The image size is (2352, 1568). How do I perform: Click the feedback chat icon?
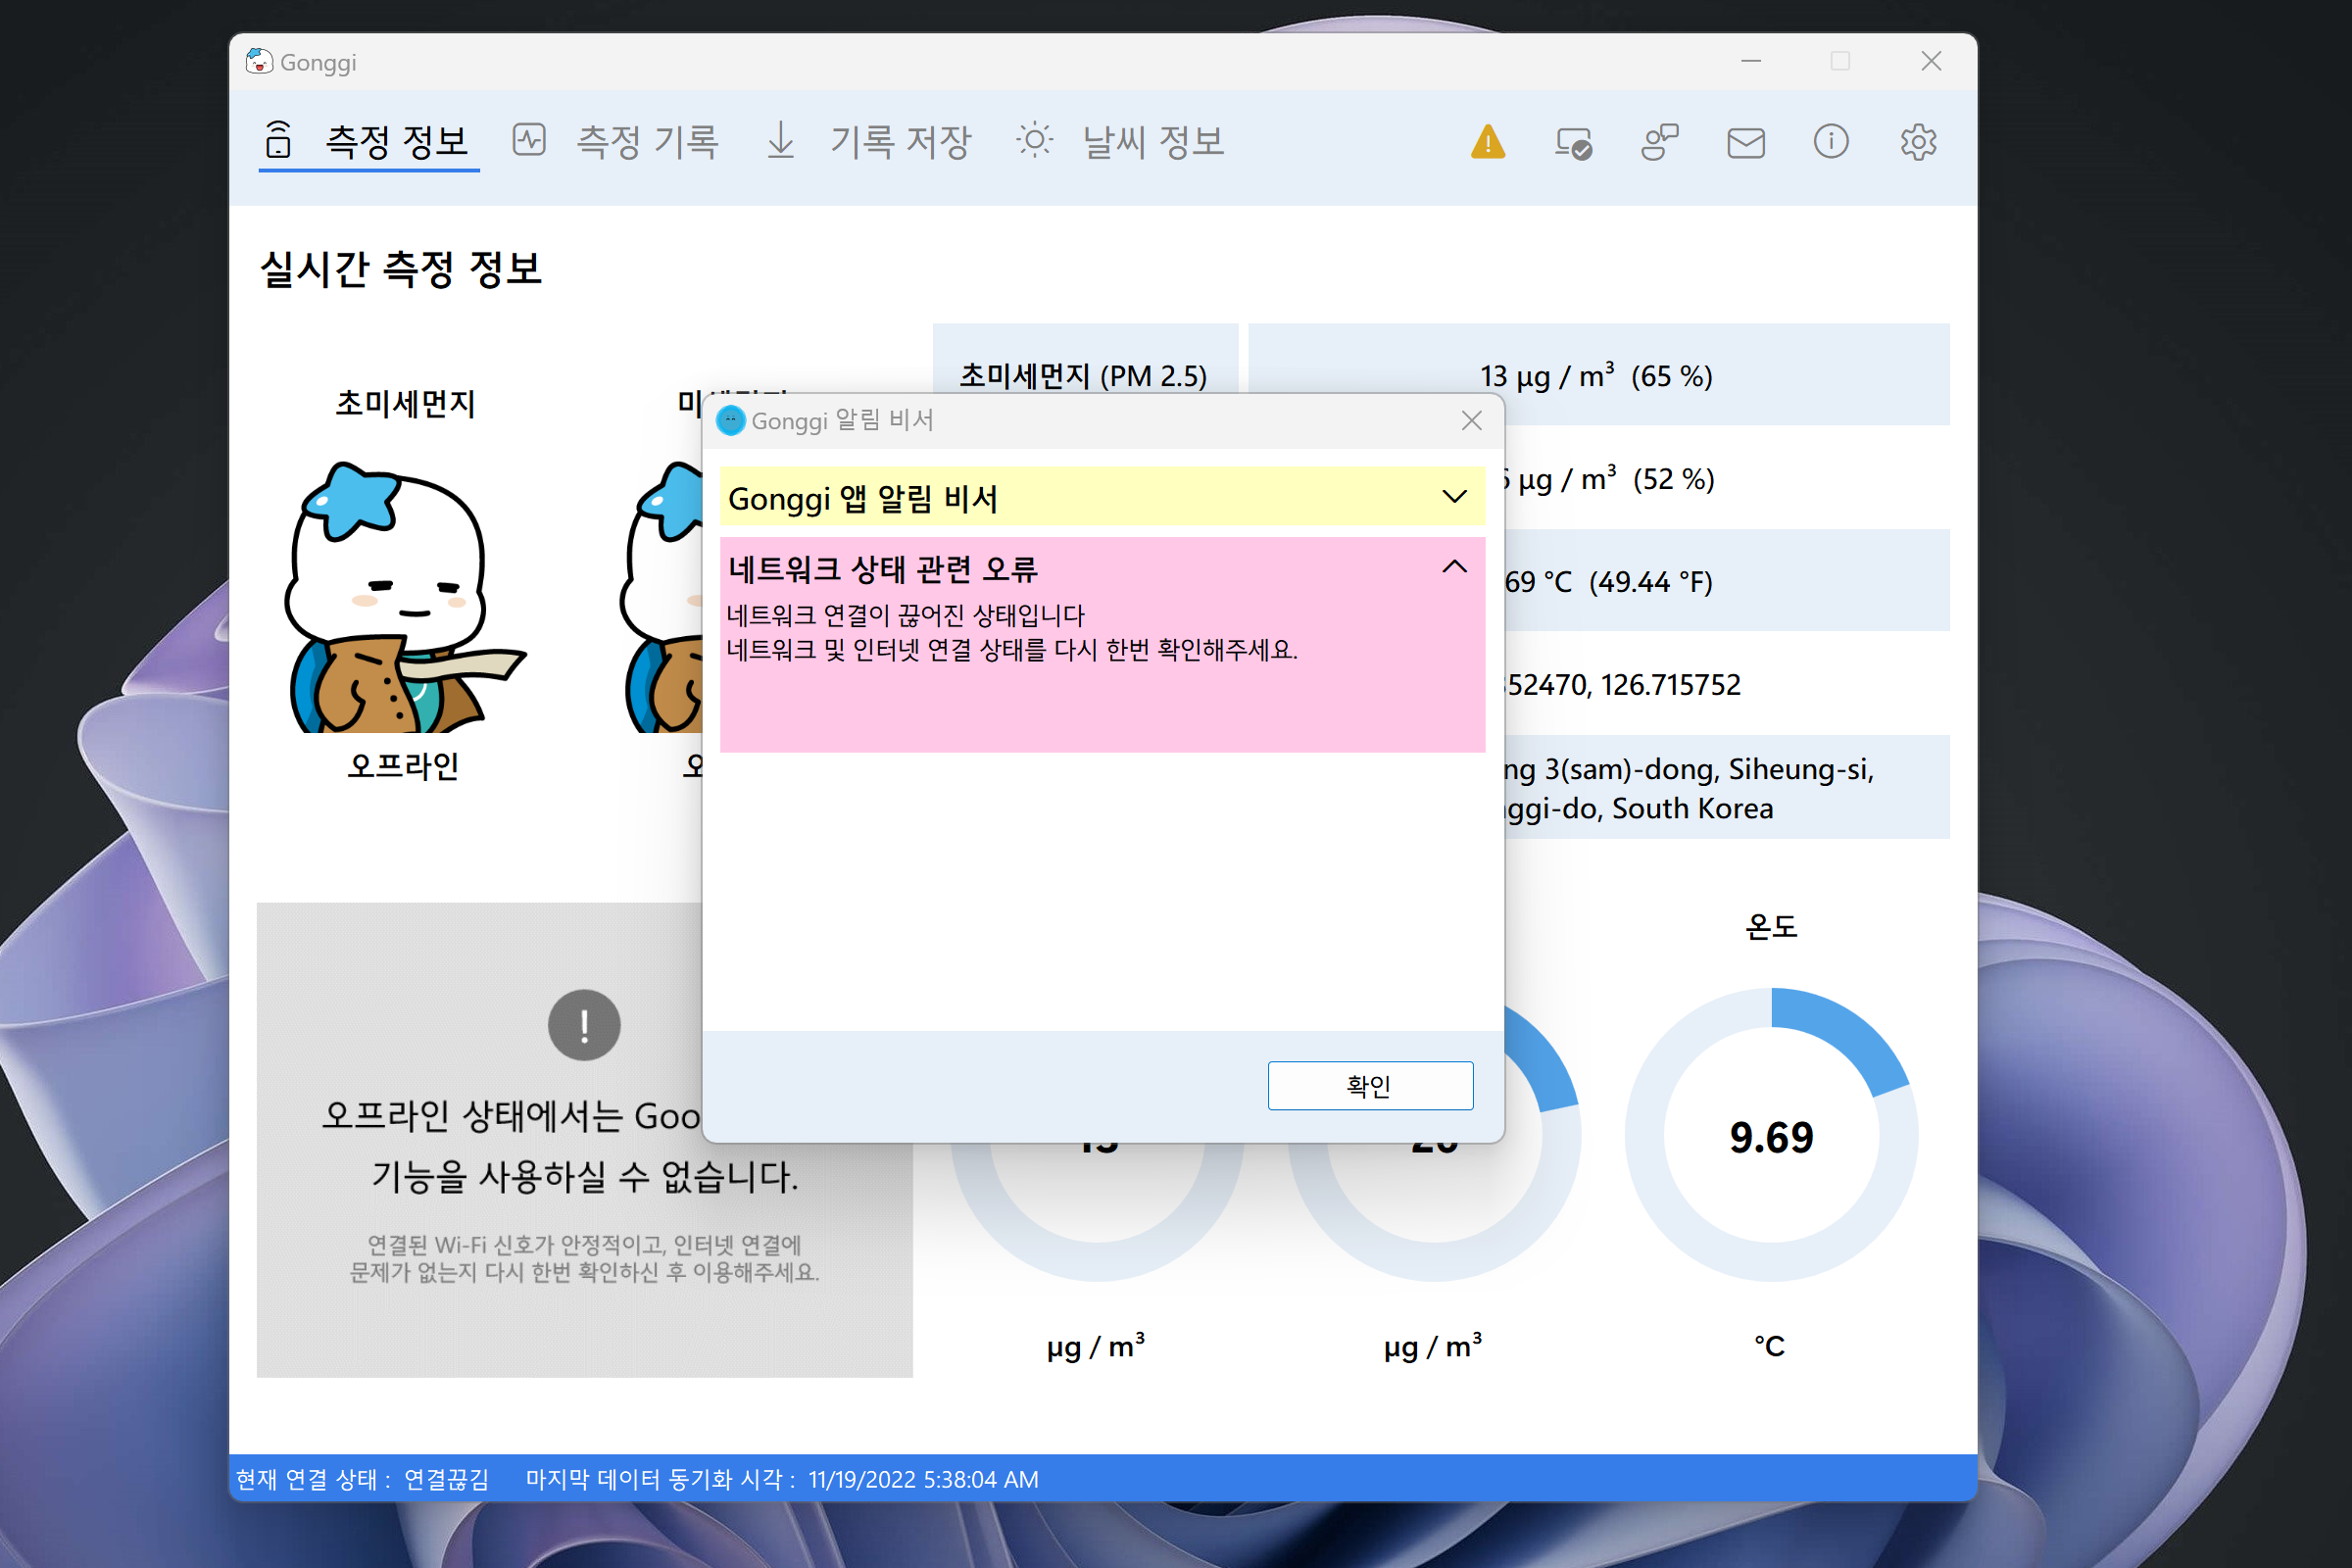point(1660,142)
